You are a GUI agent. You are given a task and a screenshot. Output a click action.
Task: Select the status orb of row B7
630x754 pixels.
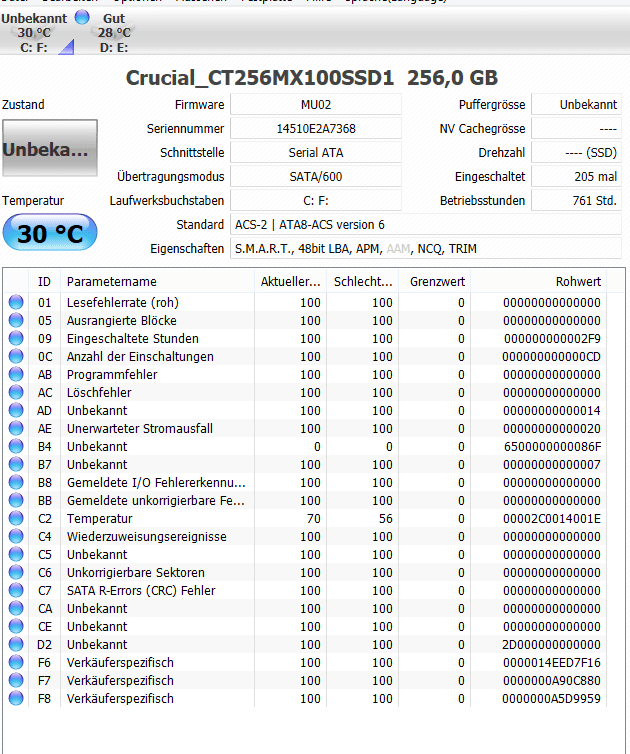(16, 464)
